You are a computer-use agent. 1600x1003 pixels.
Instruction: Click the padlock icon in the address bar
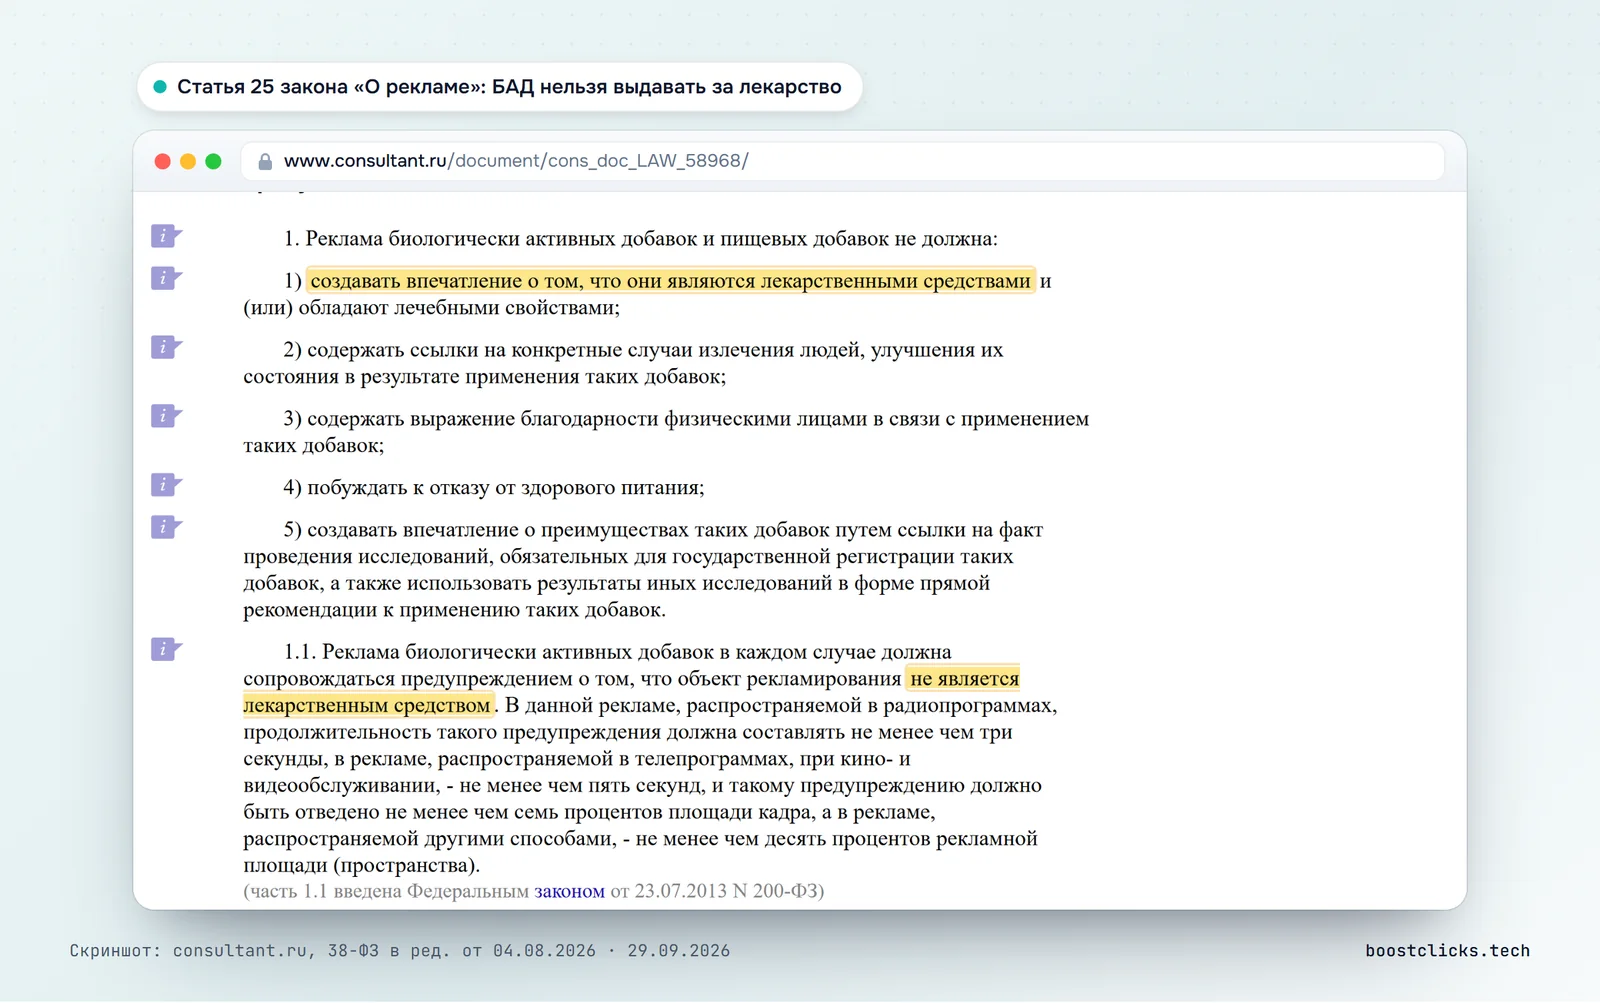265,161
